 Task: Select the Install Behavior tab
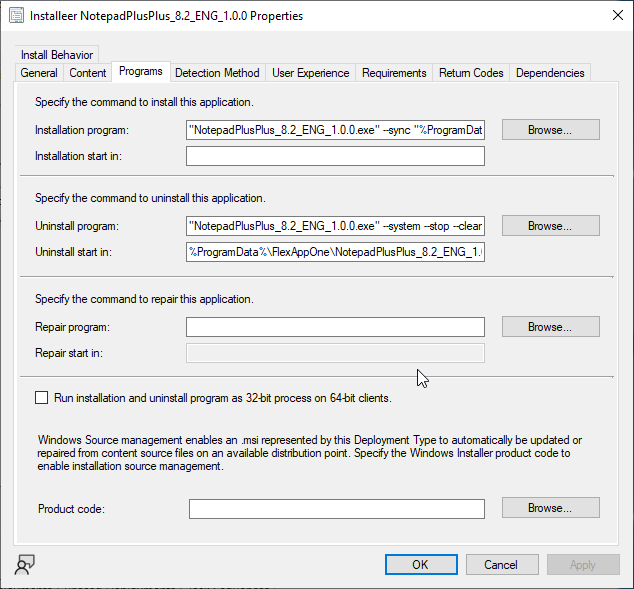57,55
